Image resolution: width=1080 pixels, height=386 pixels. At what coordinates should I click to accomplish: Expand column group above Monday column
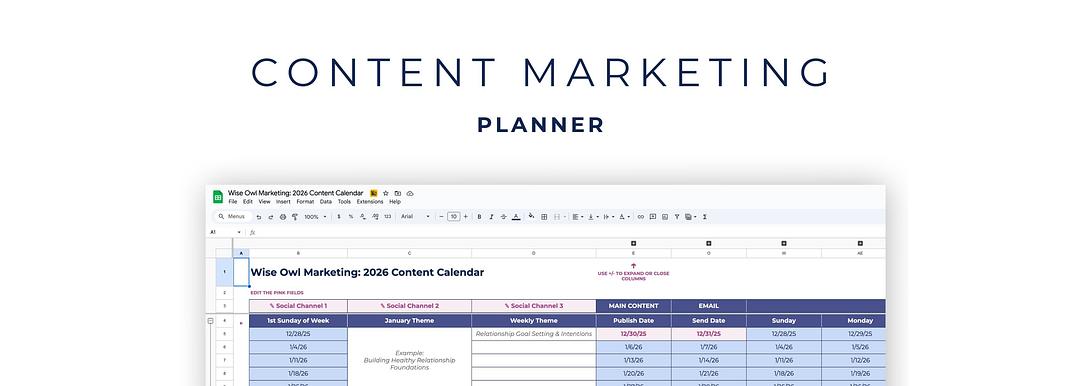coord(860,243)
